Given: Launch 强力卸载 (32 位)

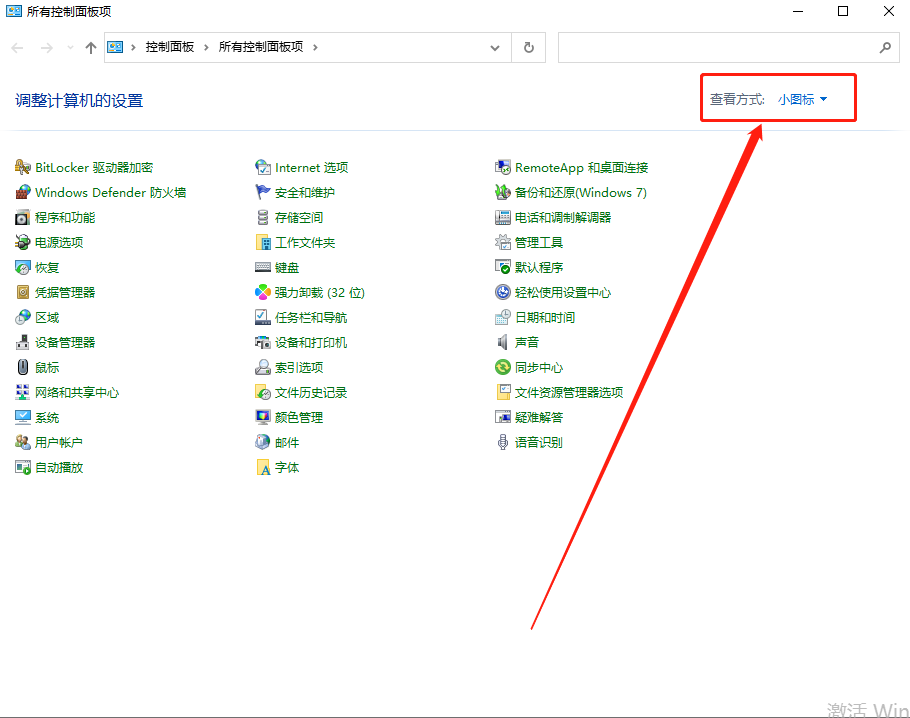Looking at the screenshot, I should (x=316, y=292).
